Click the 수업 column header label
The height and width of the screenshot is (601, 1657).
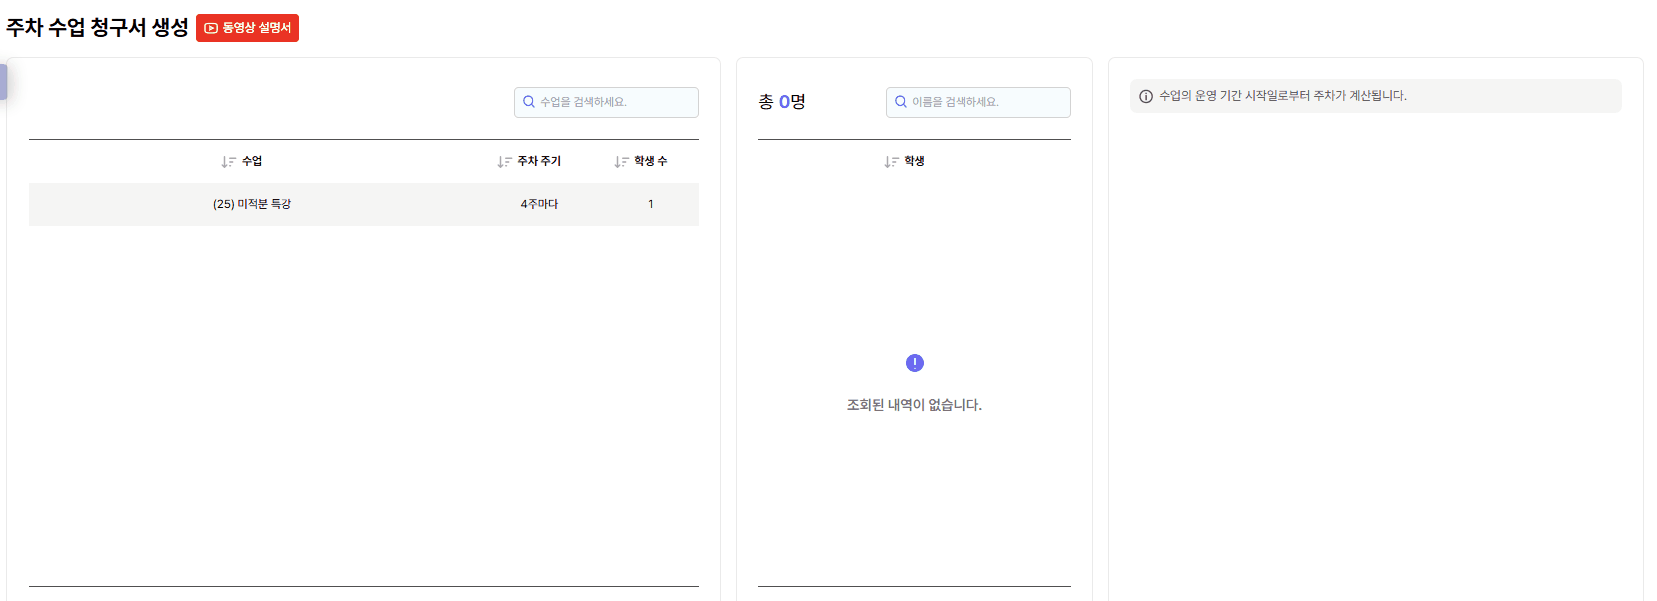click(x=252, y=161)
